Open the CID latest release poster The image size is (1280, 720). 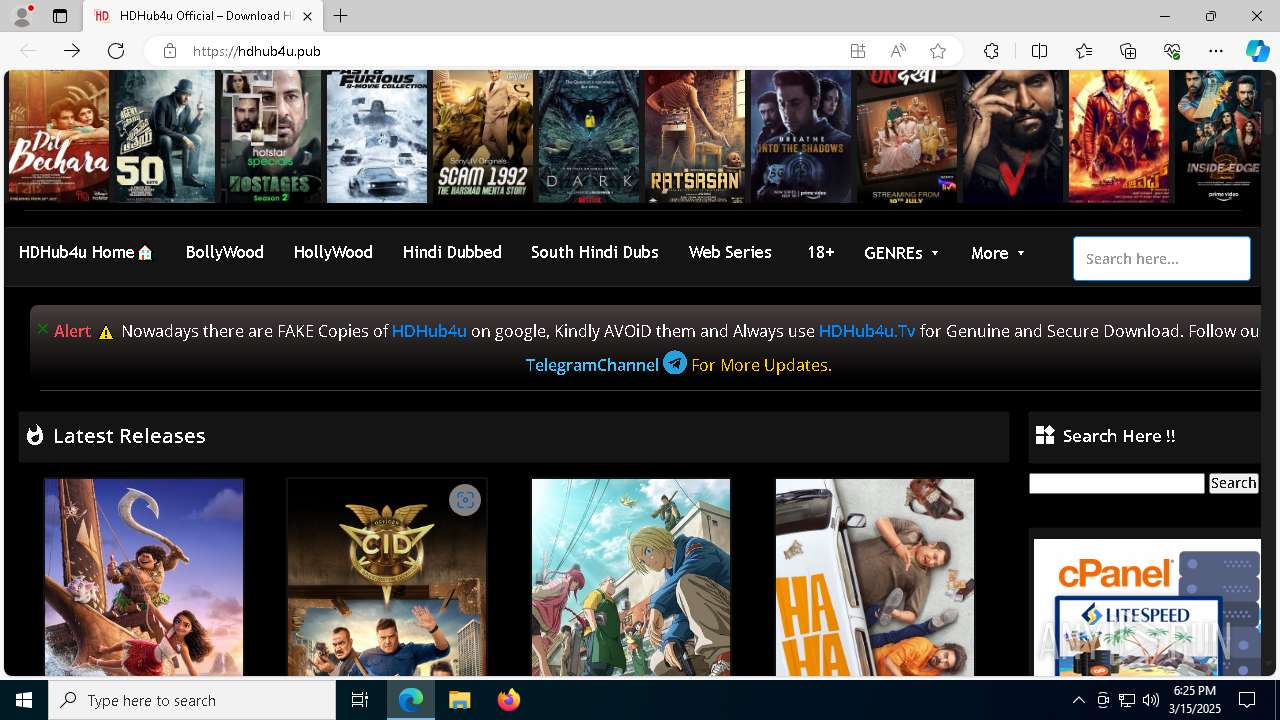tap(387, 577)
